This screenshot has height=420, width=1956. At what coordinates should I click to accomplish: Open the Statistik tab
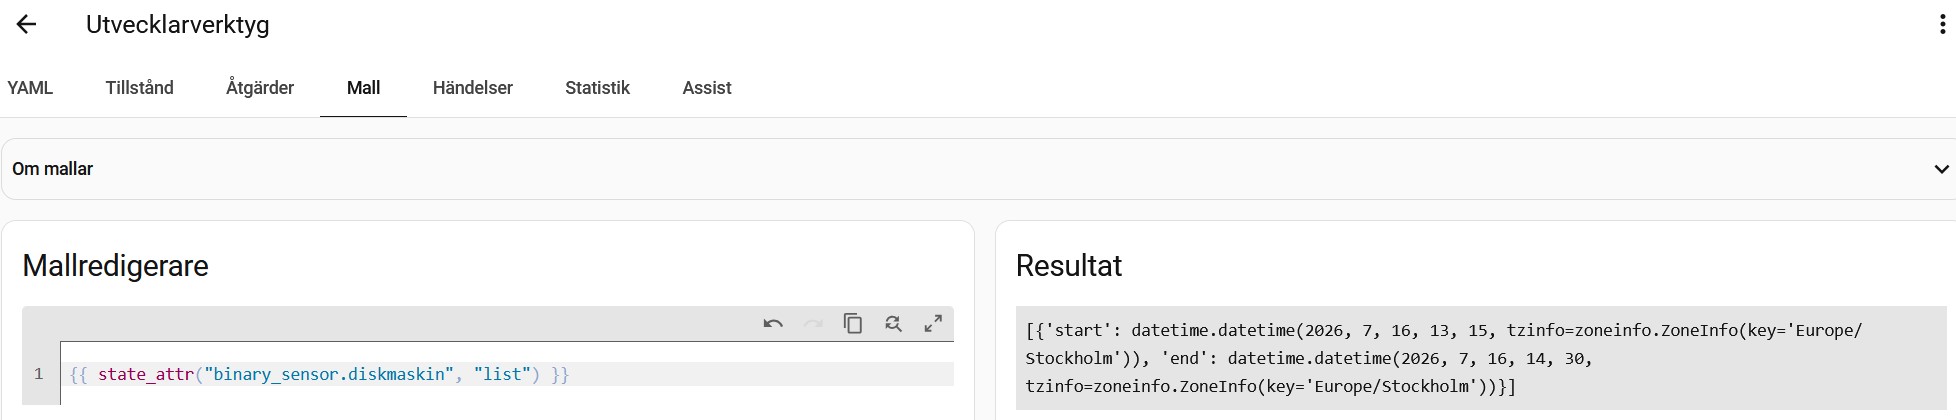(597, 88)
